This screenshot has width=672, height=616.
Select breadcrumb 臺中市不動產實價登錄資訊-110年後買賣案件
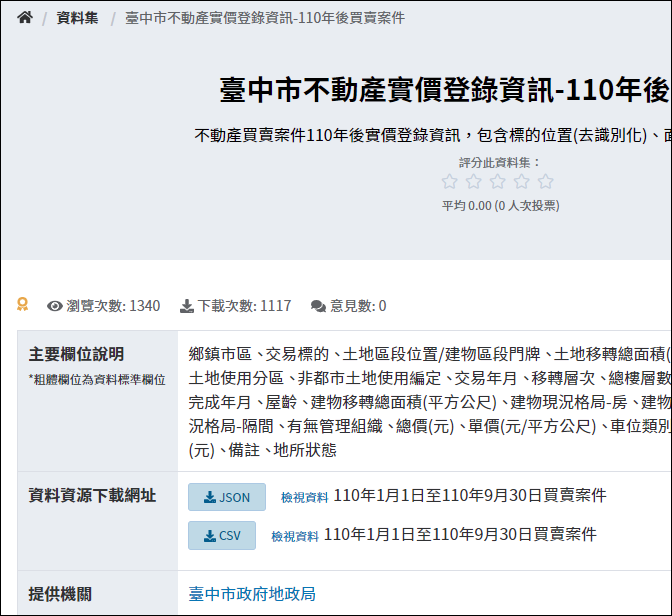[x=265, y=18]
